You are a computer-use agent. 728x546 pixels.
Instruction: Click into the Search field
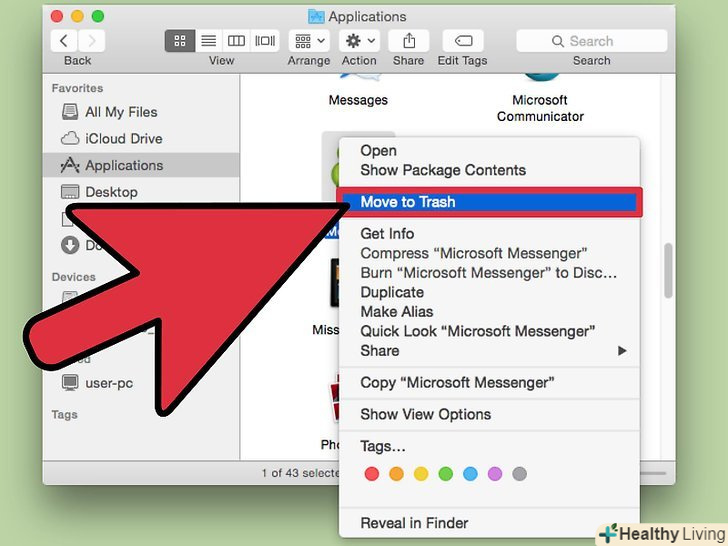tap(592, 41)
